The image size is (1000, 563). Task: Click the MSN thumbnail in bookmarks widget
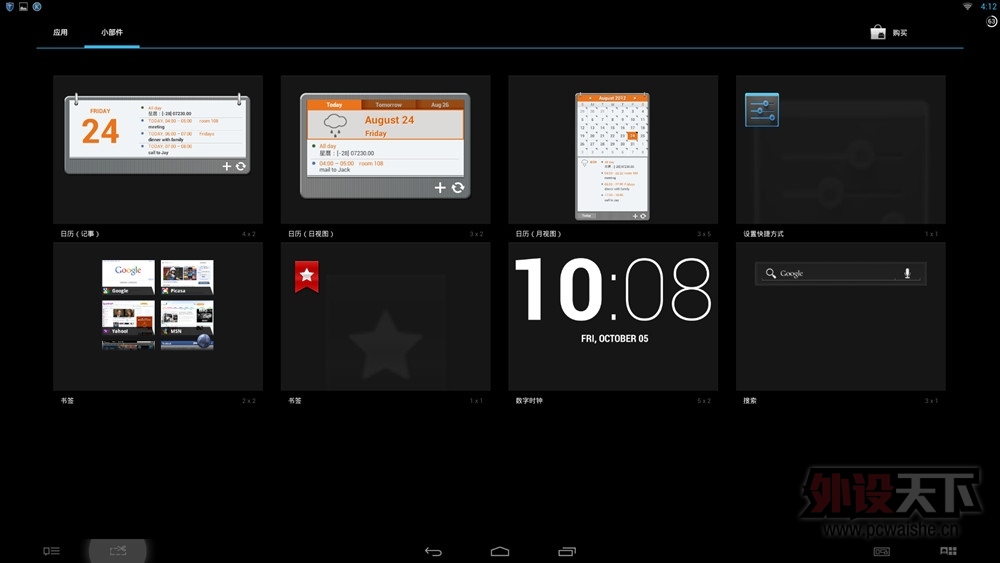188,318
